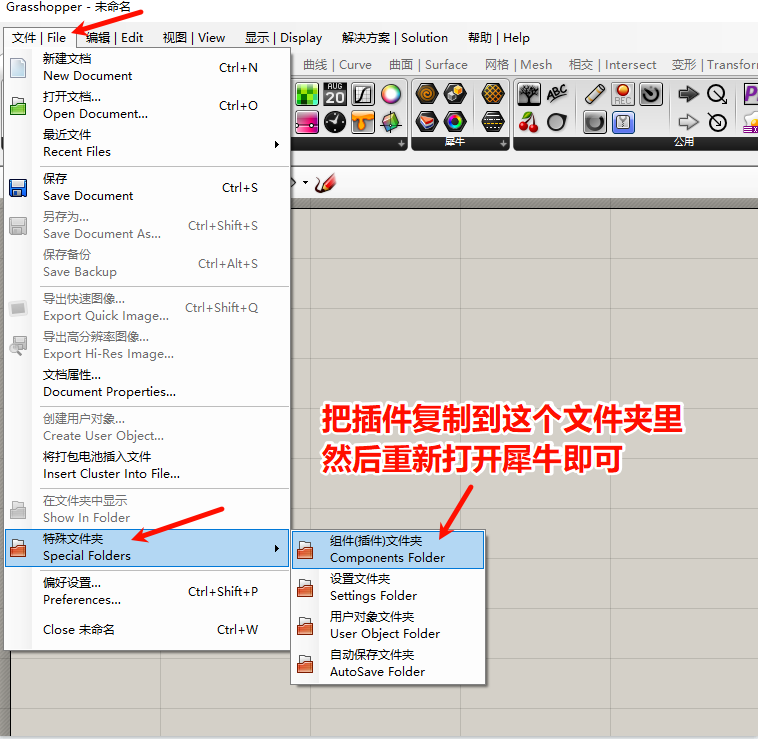The width and height of the screenshot is (758, 739).
Task: Open the Settings Folder submenu item
Action: point(388,588)
